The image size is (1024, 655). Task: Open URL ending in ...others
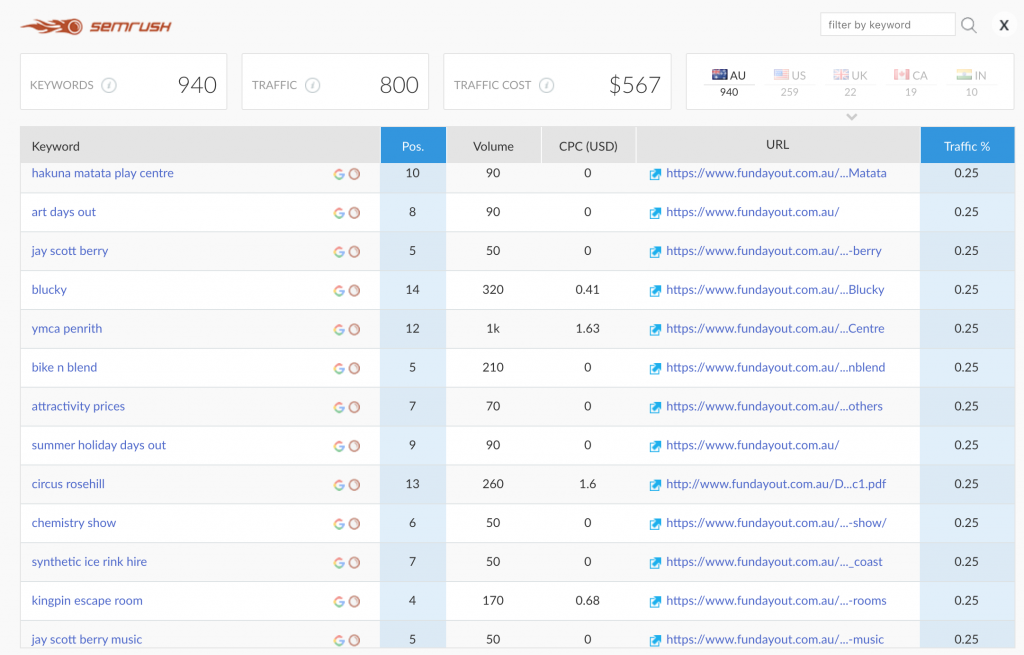[x=774, y=406]
